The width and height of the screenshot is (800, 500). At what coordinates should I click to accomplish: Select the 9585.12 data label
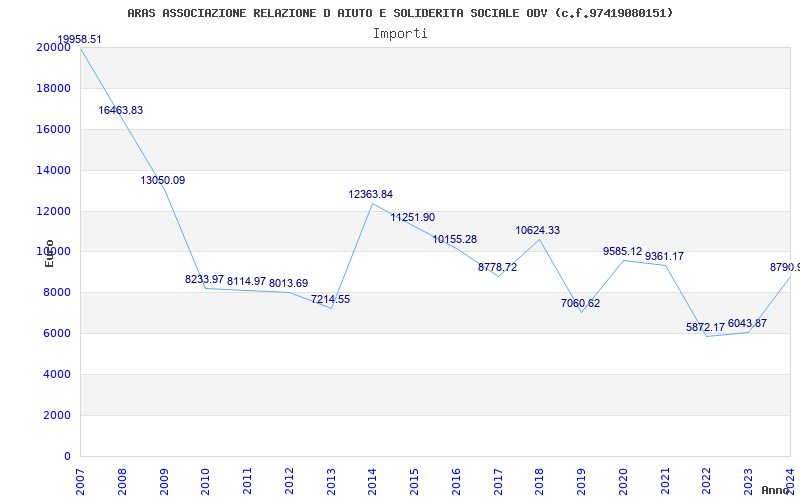(622, 252)
